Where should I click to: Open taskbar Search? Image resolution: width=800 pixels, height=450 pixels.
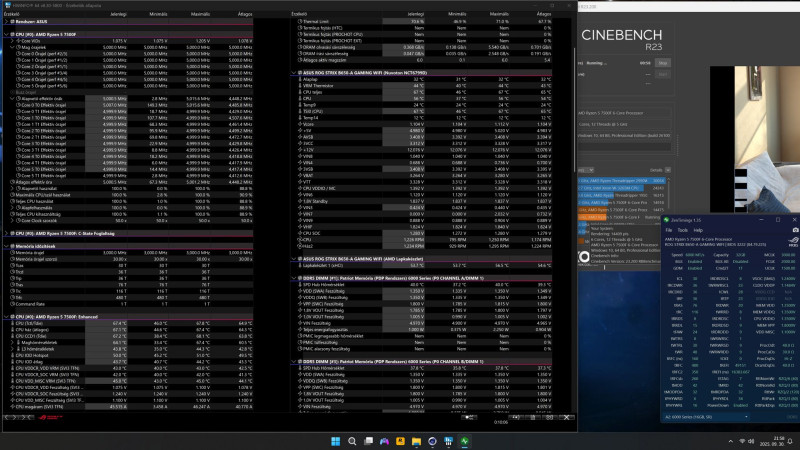click(352, 441)
